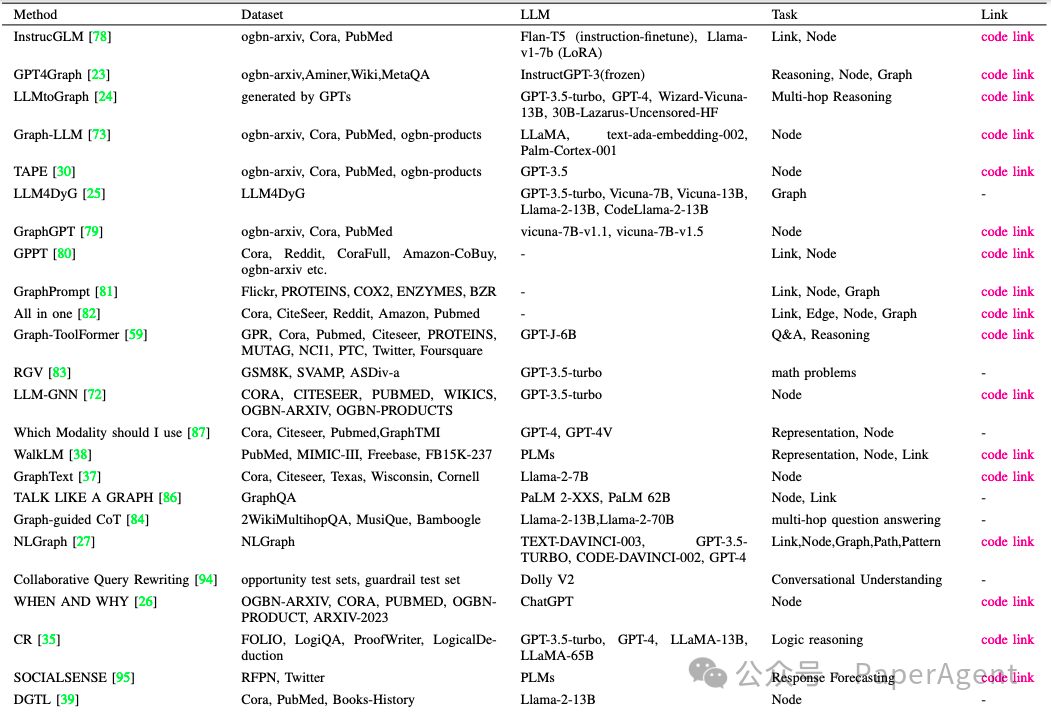Follow citation 84 next to Graph-guided CoT
Screen dimensions: 1051x716
(x=137, y=520)
